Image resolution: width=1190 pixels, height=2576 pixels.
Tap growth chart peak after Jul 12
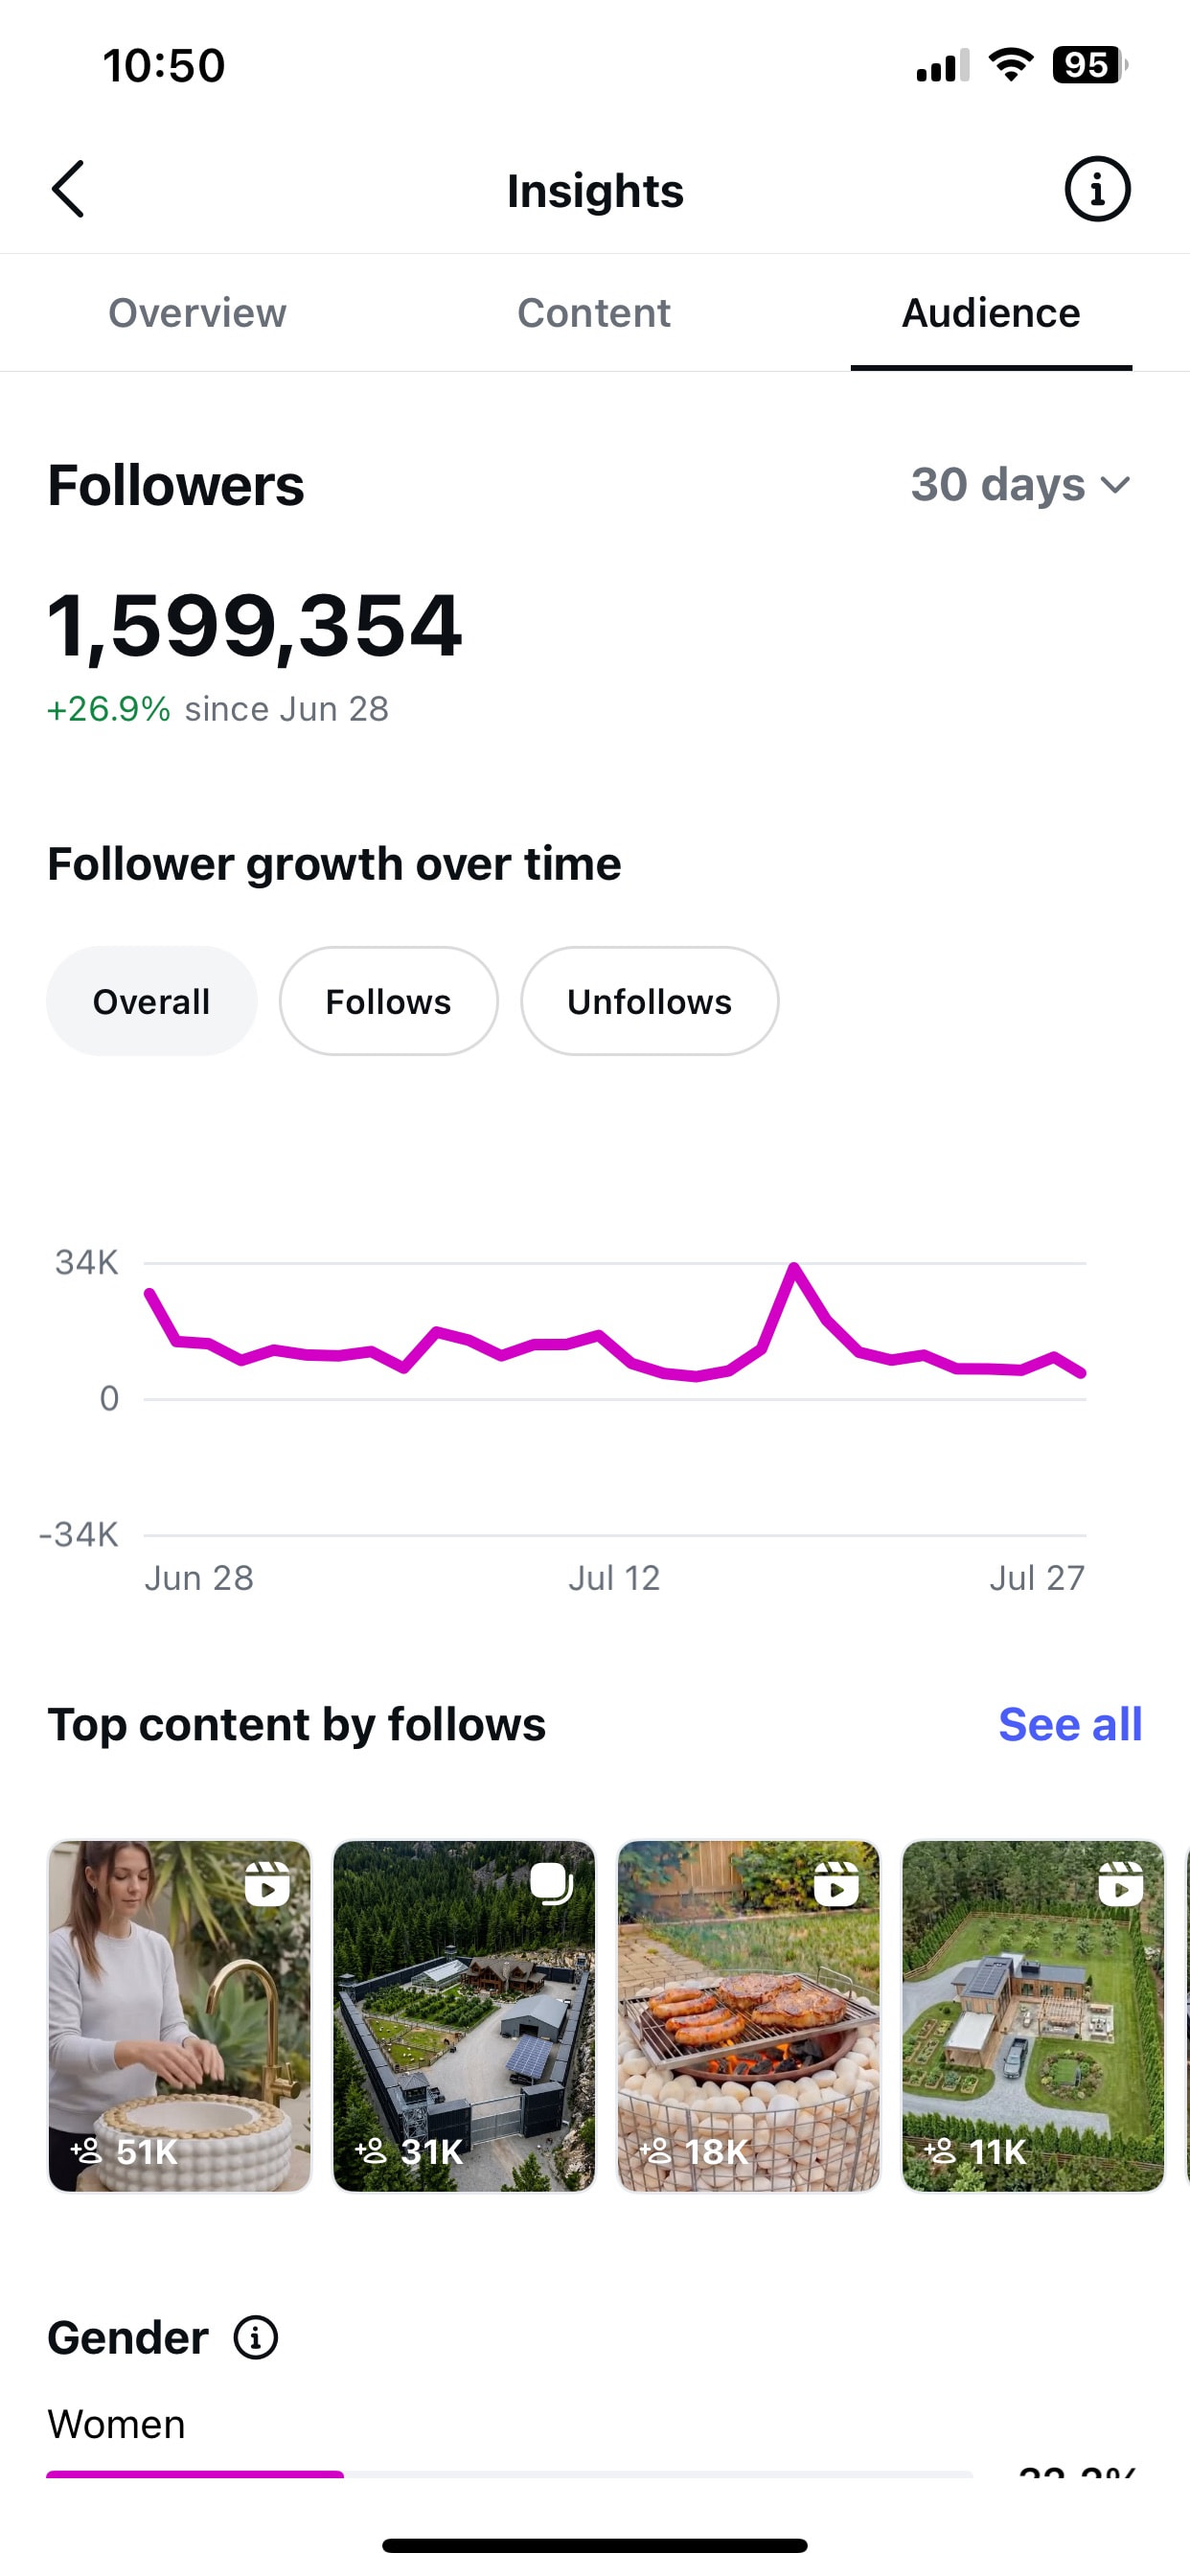coord(794,1268)
